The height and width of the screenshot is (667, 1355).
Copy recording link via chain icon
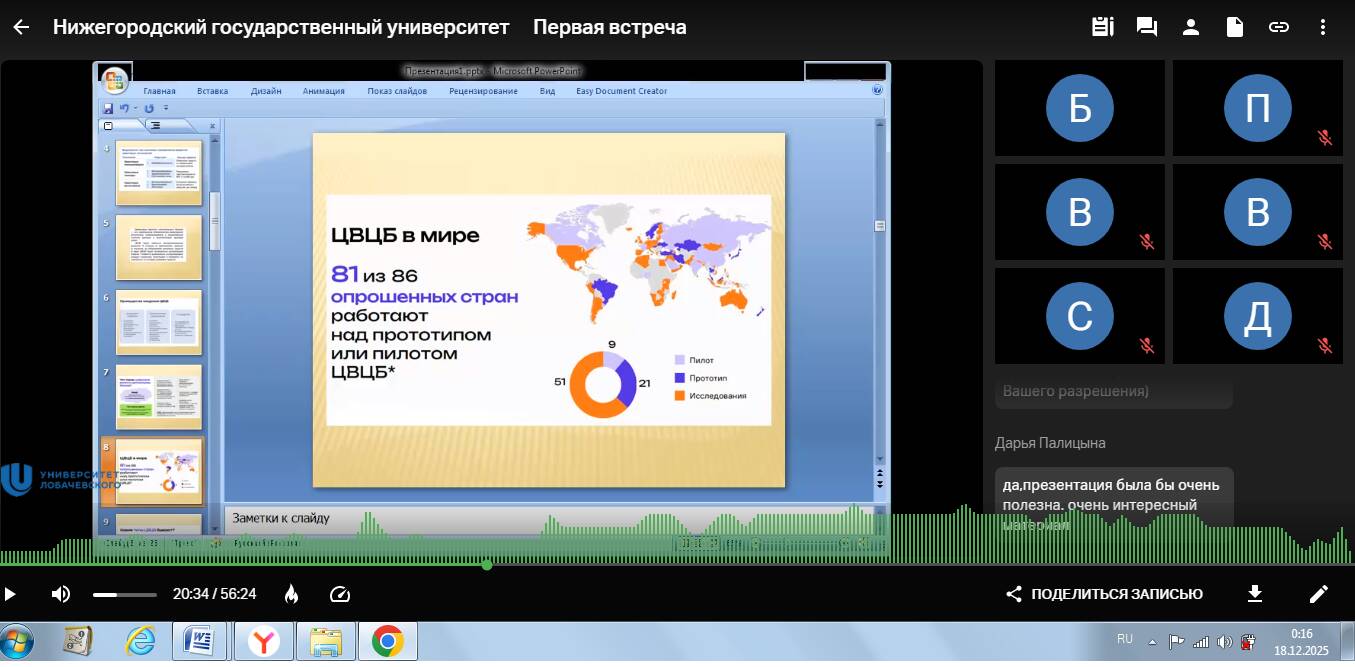(x=1279, y=27)
